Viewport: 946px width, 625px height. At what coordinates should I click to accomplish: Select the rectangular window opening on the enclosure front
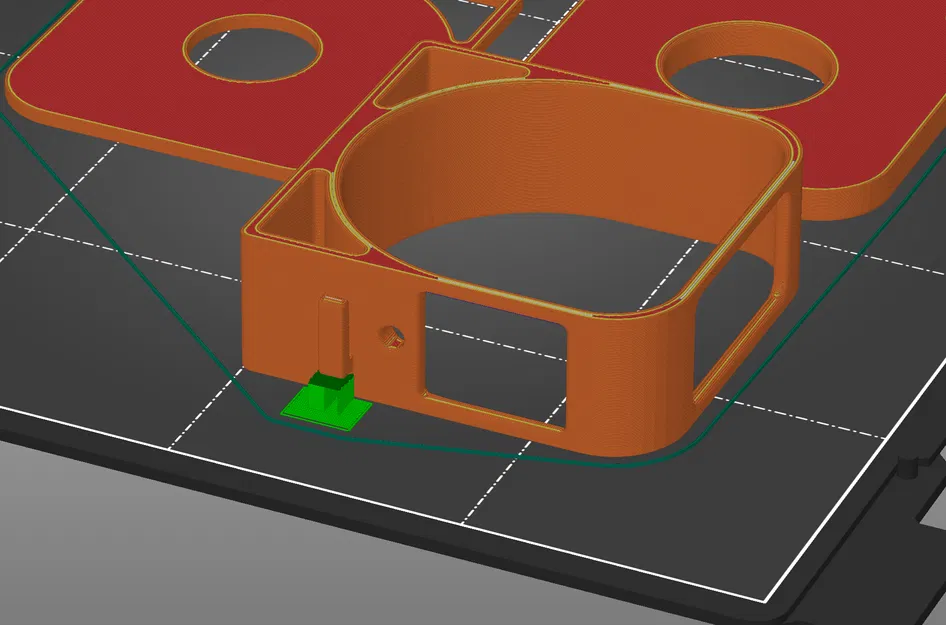tap(495, 355)
